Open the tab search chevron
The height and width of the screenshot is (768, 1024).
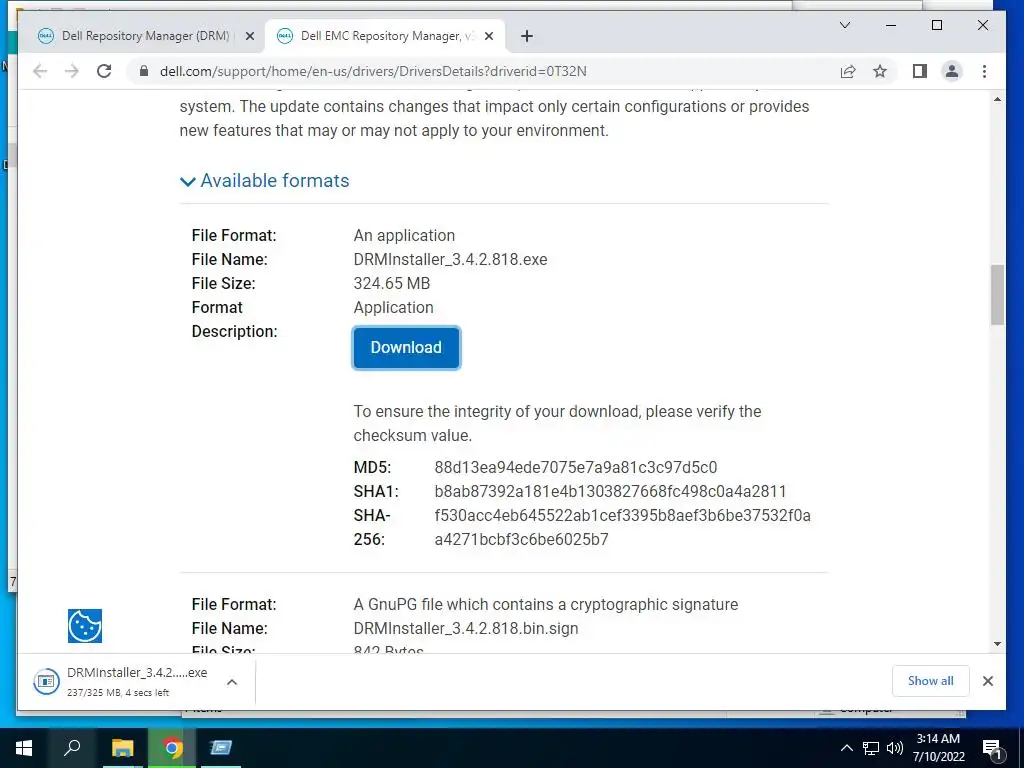click(844, 25)
